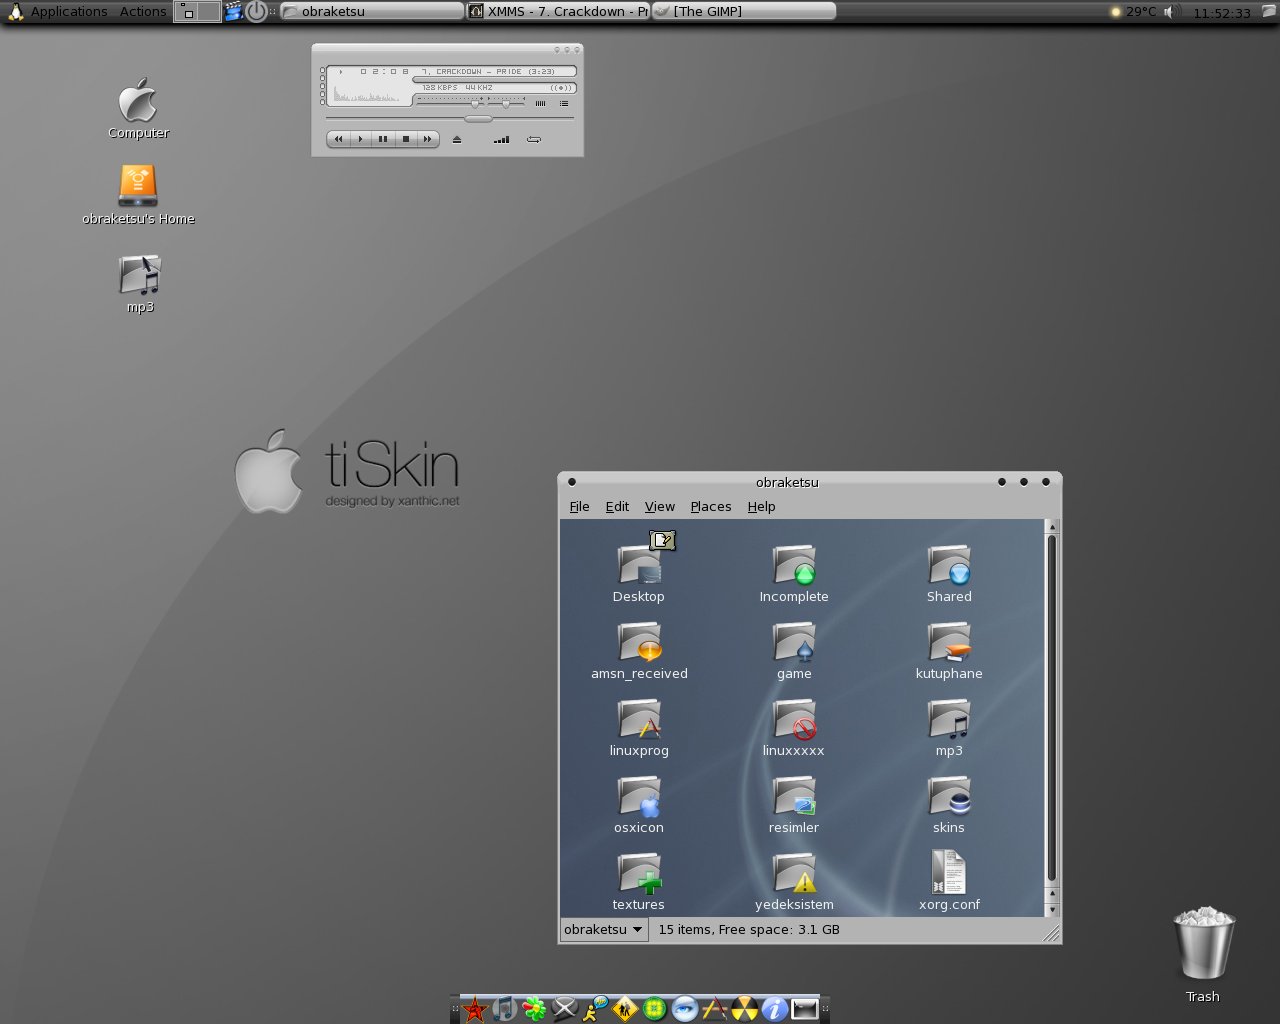Select the osxicon folder
The image size is (1280, 1024).
[639, 805]
